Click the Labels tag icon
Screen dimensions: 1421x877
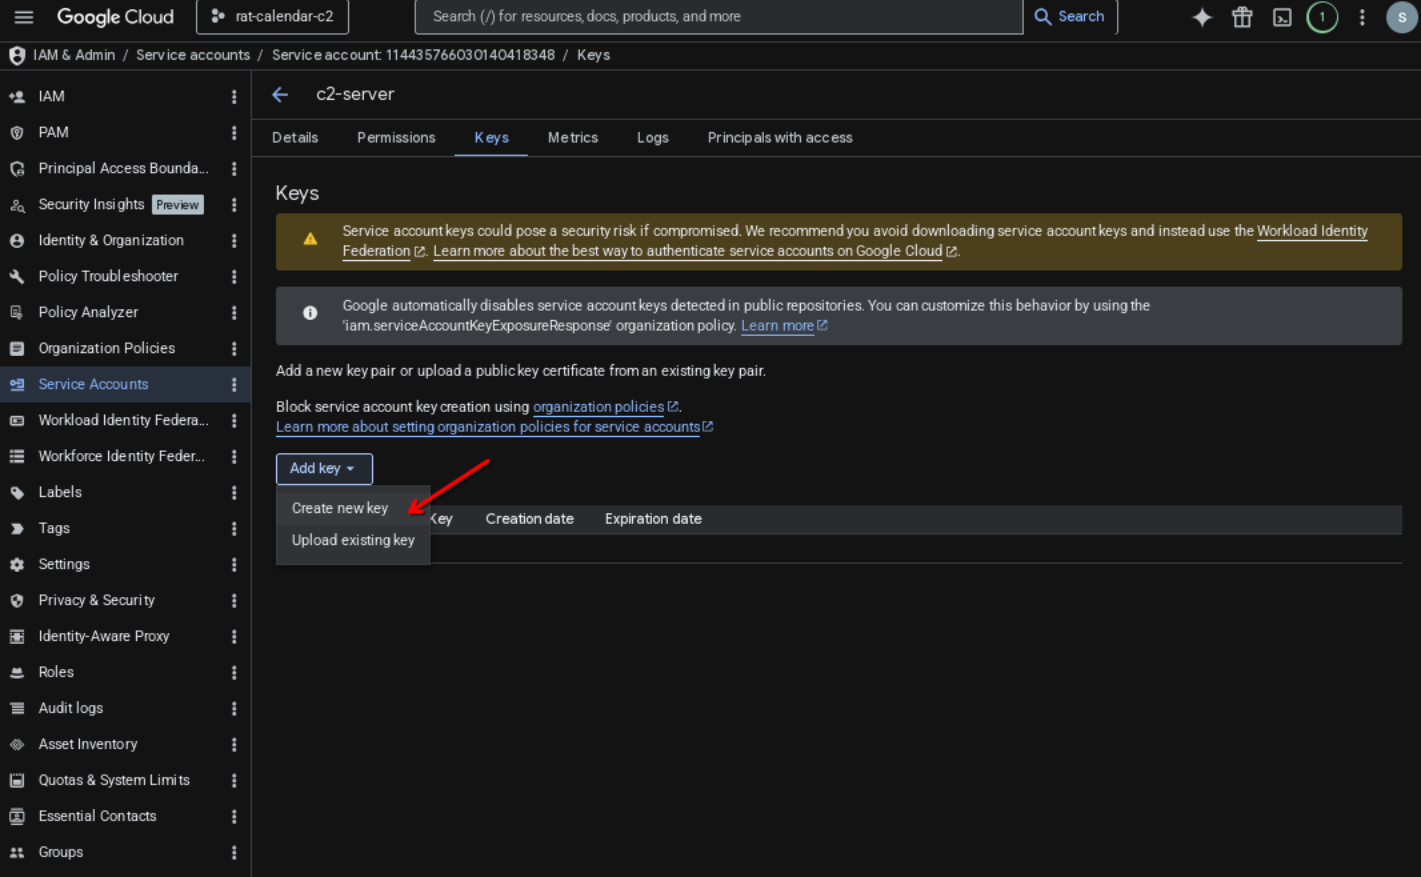(x=17, y=493)
